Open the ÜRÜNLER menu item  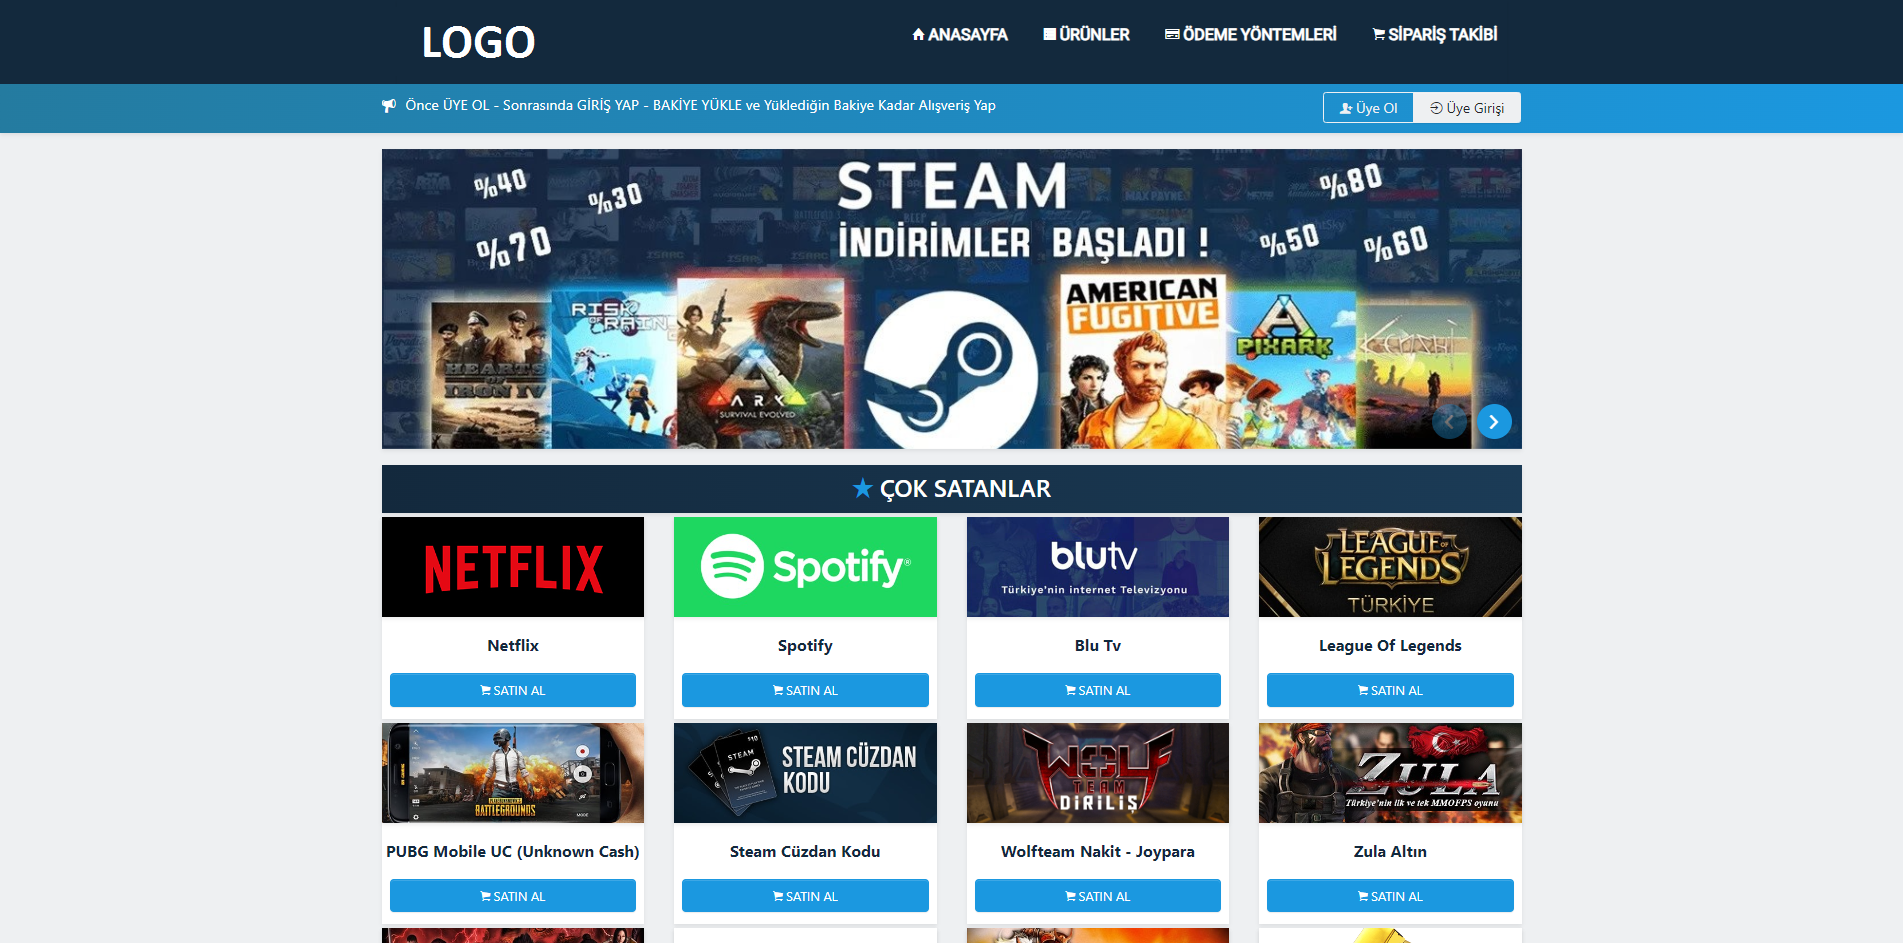[x=1086, y=35]
